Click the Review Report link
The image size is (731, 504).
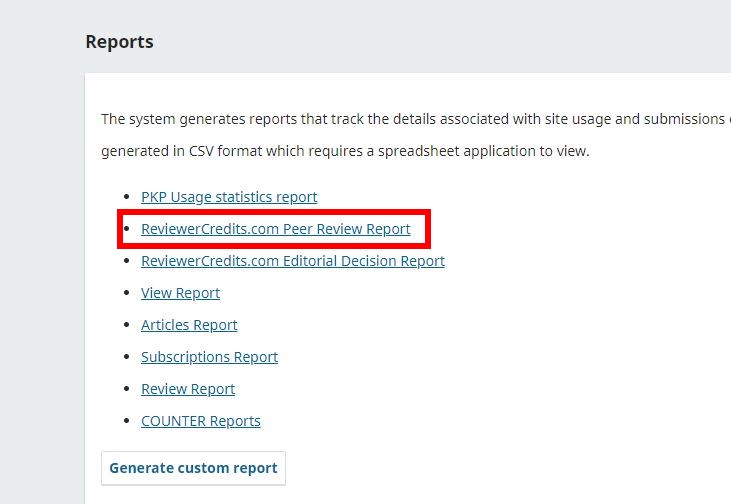click(x=188, y=389)
